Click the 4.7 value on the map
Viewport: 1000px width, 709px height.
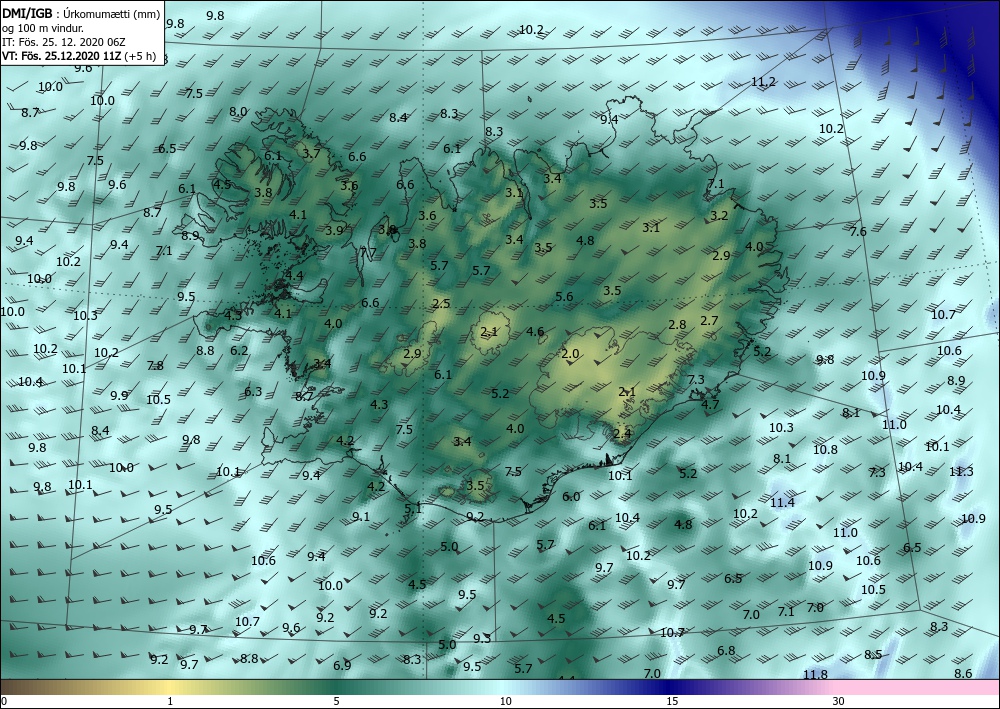click(710, 404)
